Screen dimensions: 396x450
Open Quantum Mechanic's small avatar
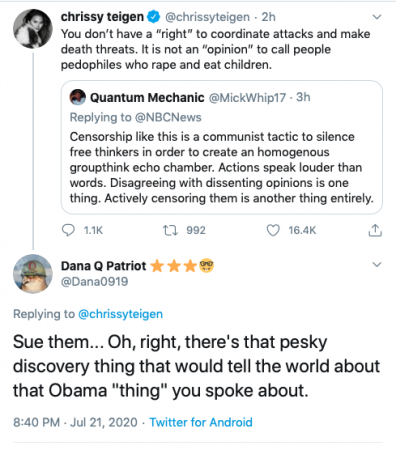click(x=78, y=97)
